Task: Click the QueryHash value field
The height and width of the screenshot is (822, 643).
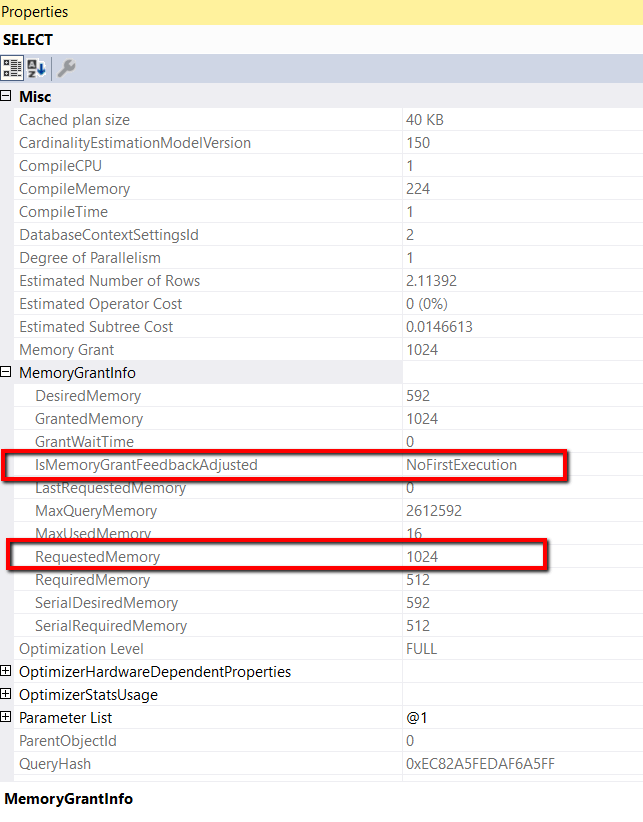Action: 522,764
